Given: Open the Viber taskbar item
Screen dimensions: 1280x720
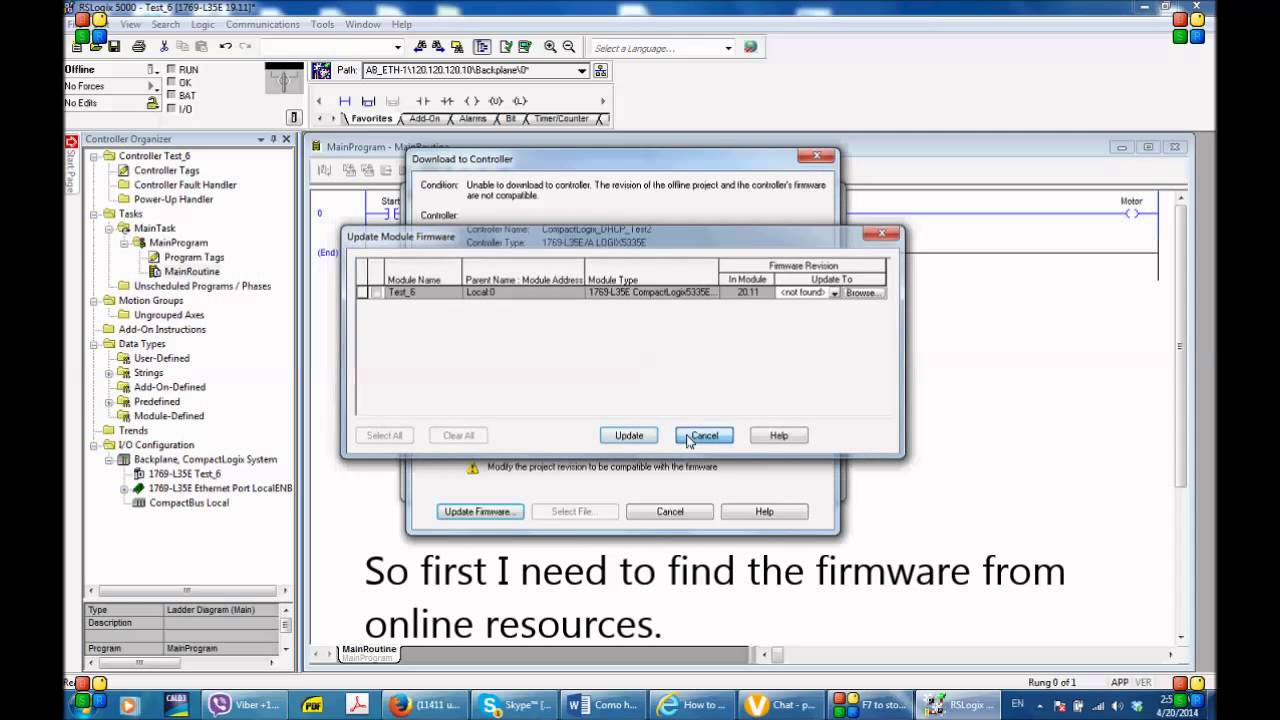Looking at the screenshot, I should 246,705.
